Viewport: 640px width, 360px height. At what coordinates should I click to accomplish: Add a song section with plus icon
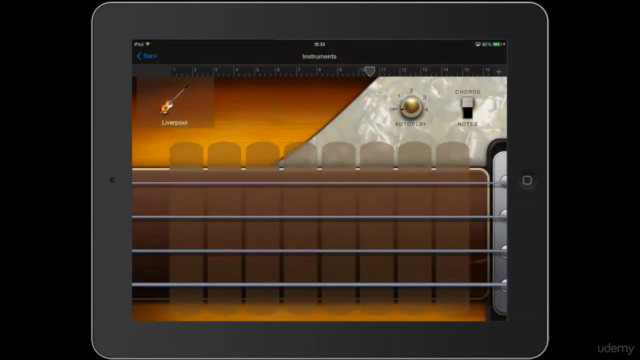[498, 71]
